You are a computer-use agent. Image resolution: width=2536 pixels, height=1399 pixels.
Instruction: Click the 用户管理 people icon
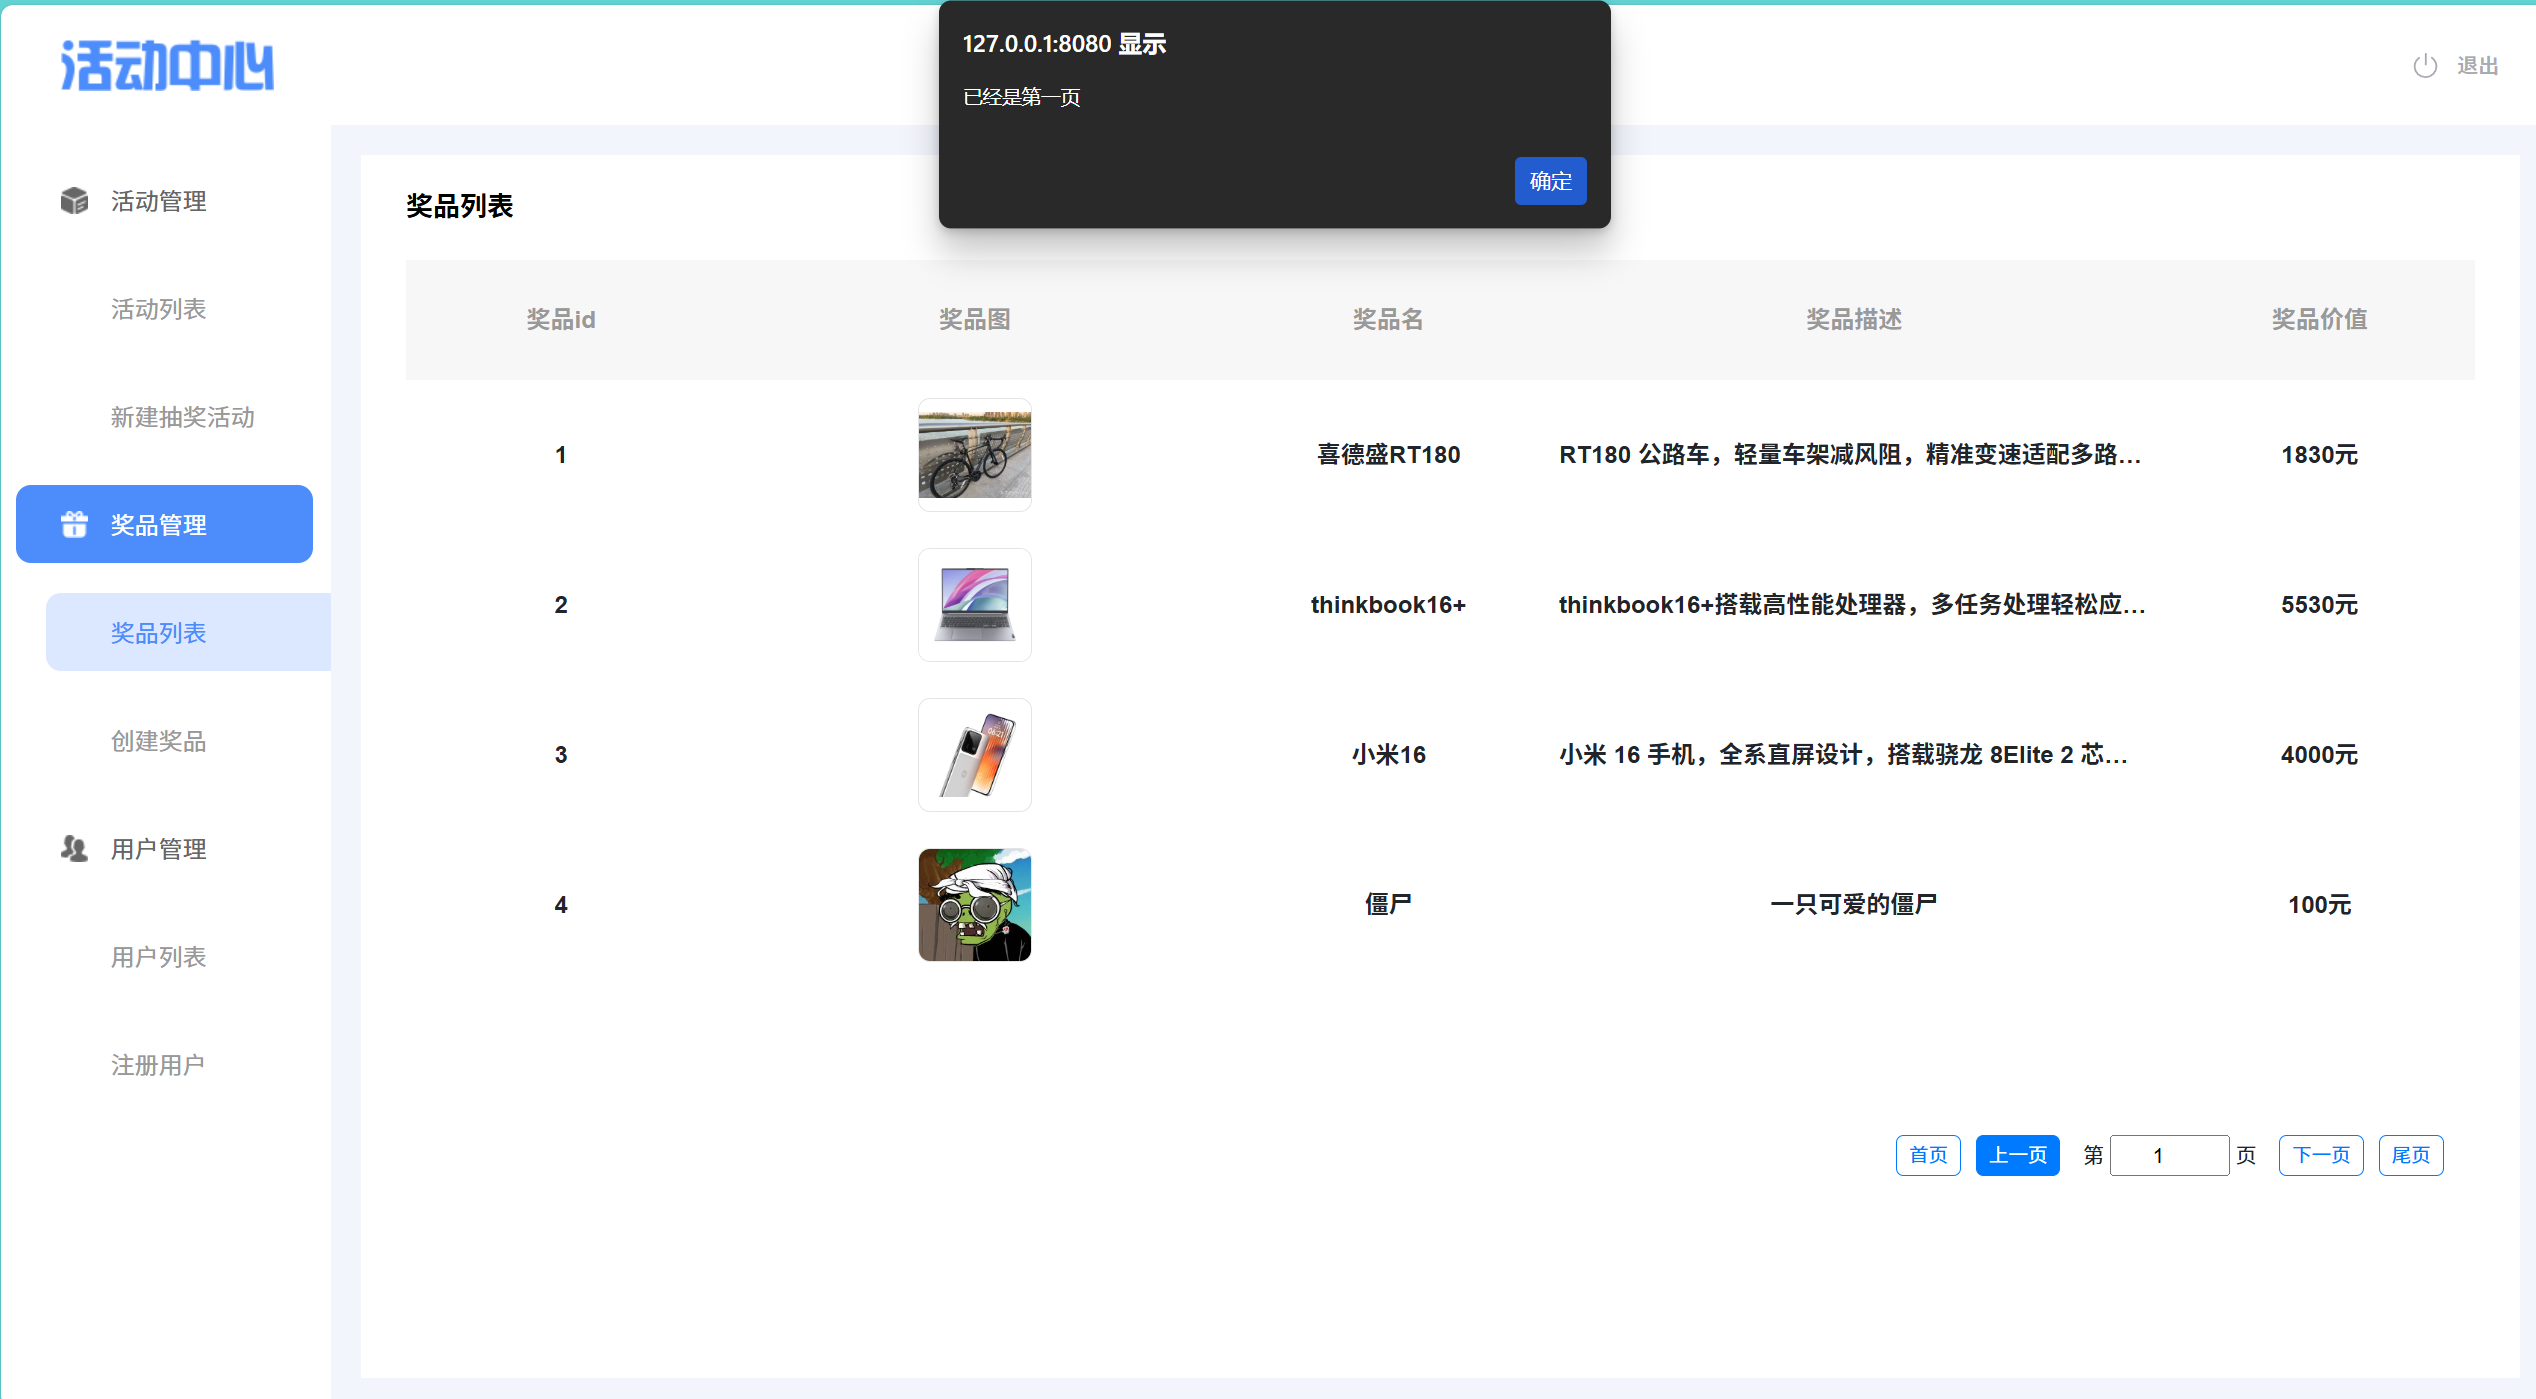tap(74, 849)
